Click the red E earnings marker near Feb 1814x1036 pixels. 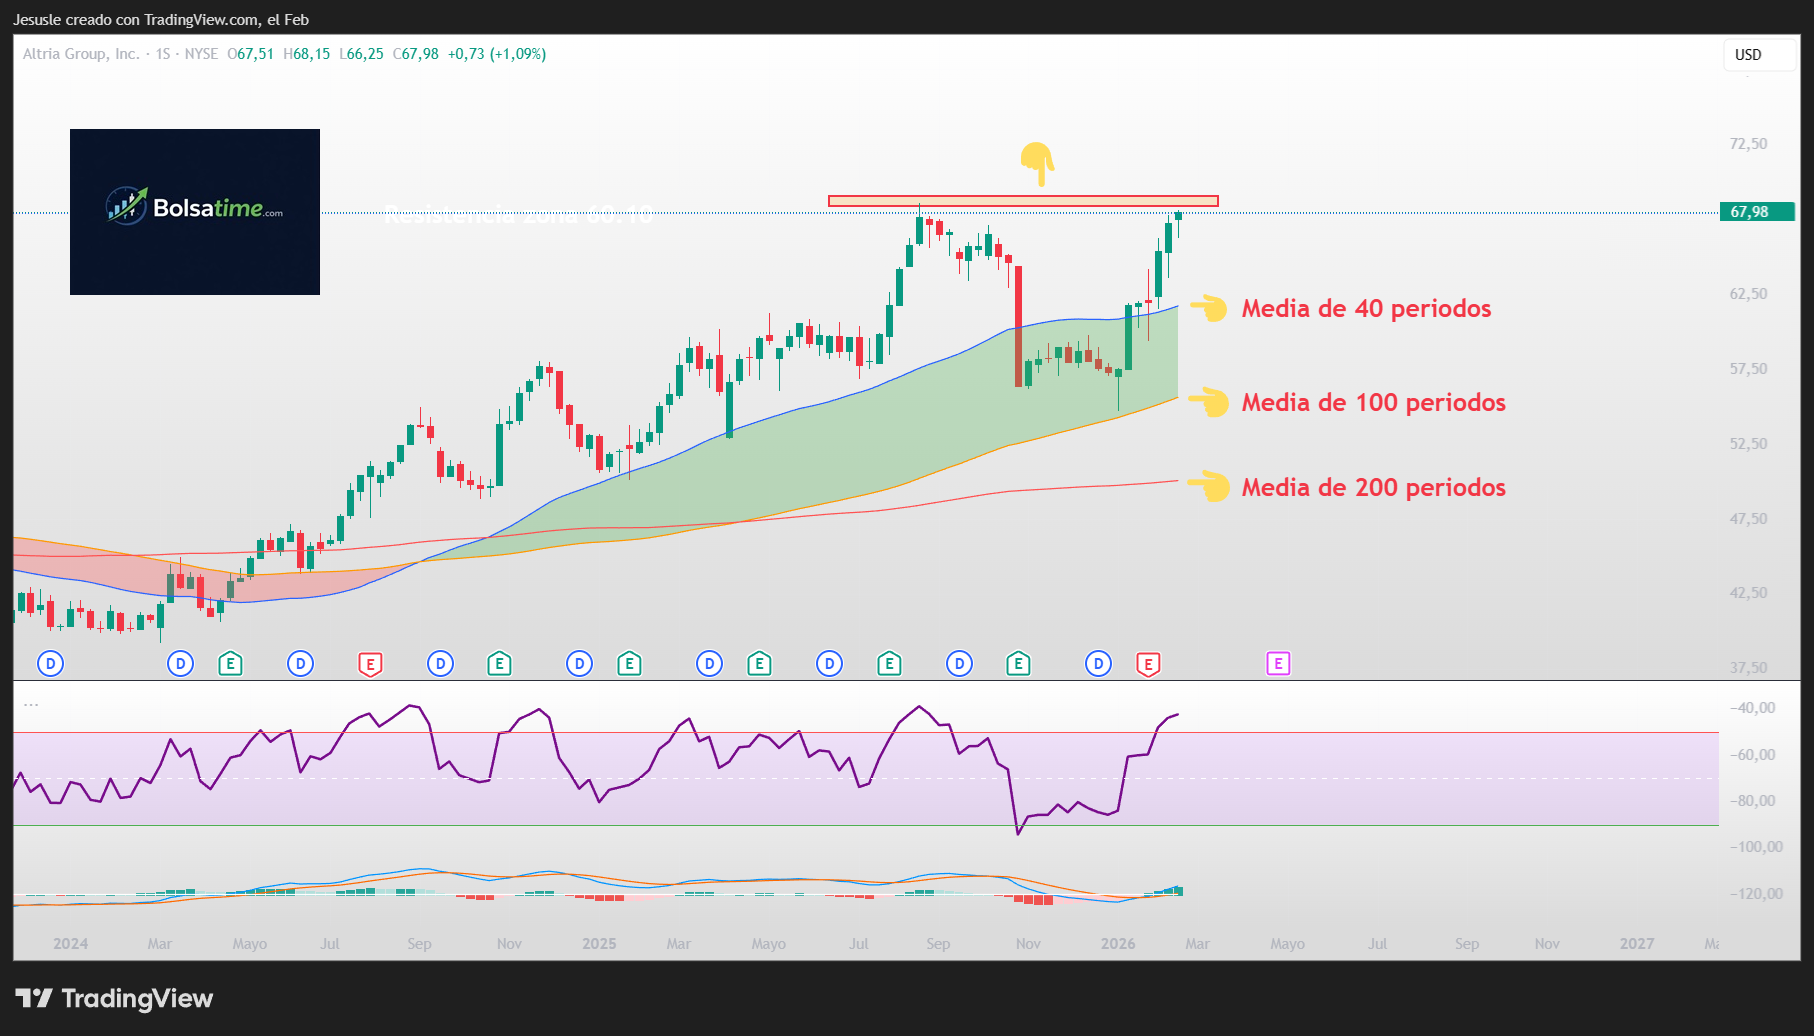point(1148,663)
